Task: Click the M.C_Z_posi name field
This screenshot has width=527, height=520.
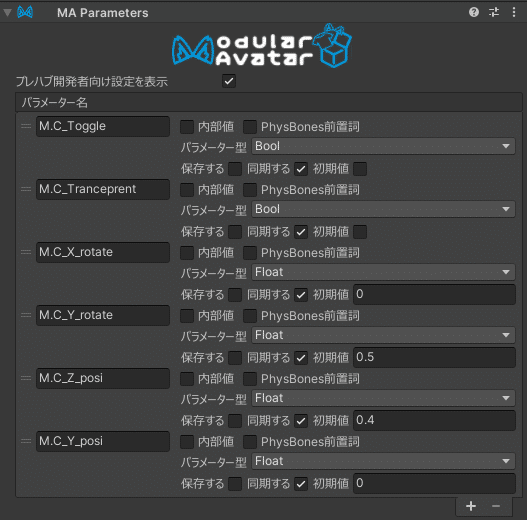Action: coord(103,378)
